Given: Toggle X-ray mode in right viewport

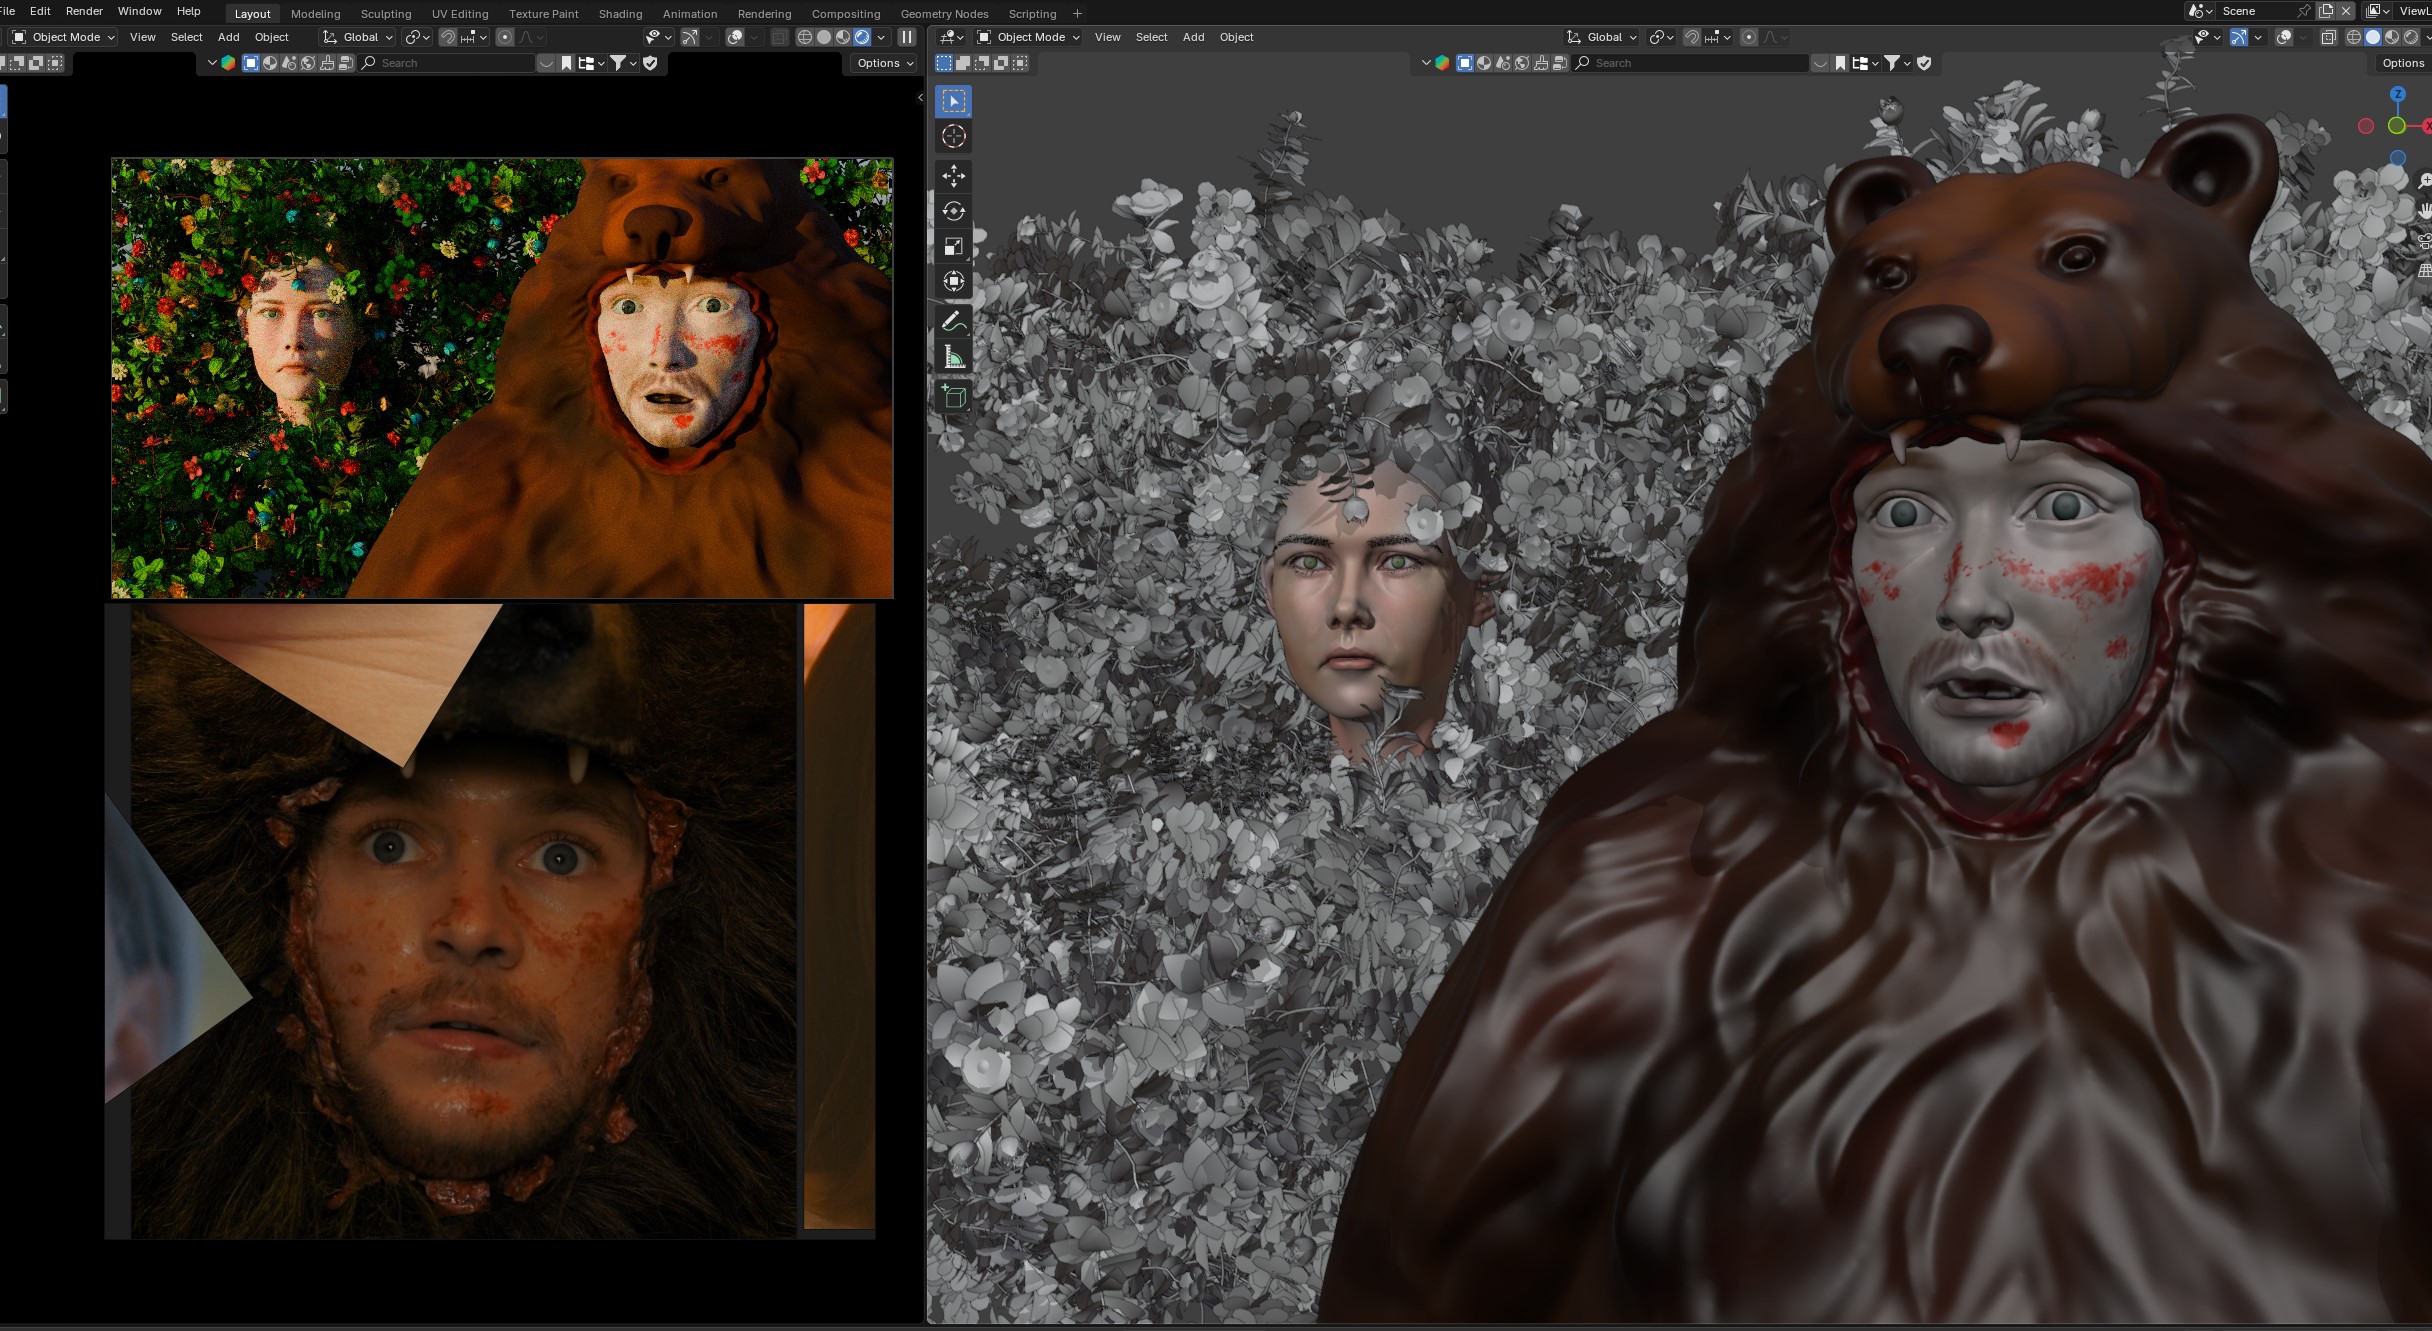Looking at the screenshot, I should (2328, 37).
